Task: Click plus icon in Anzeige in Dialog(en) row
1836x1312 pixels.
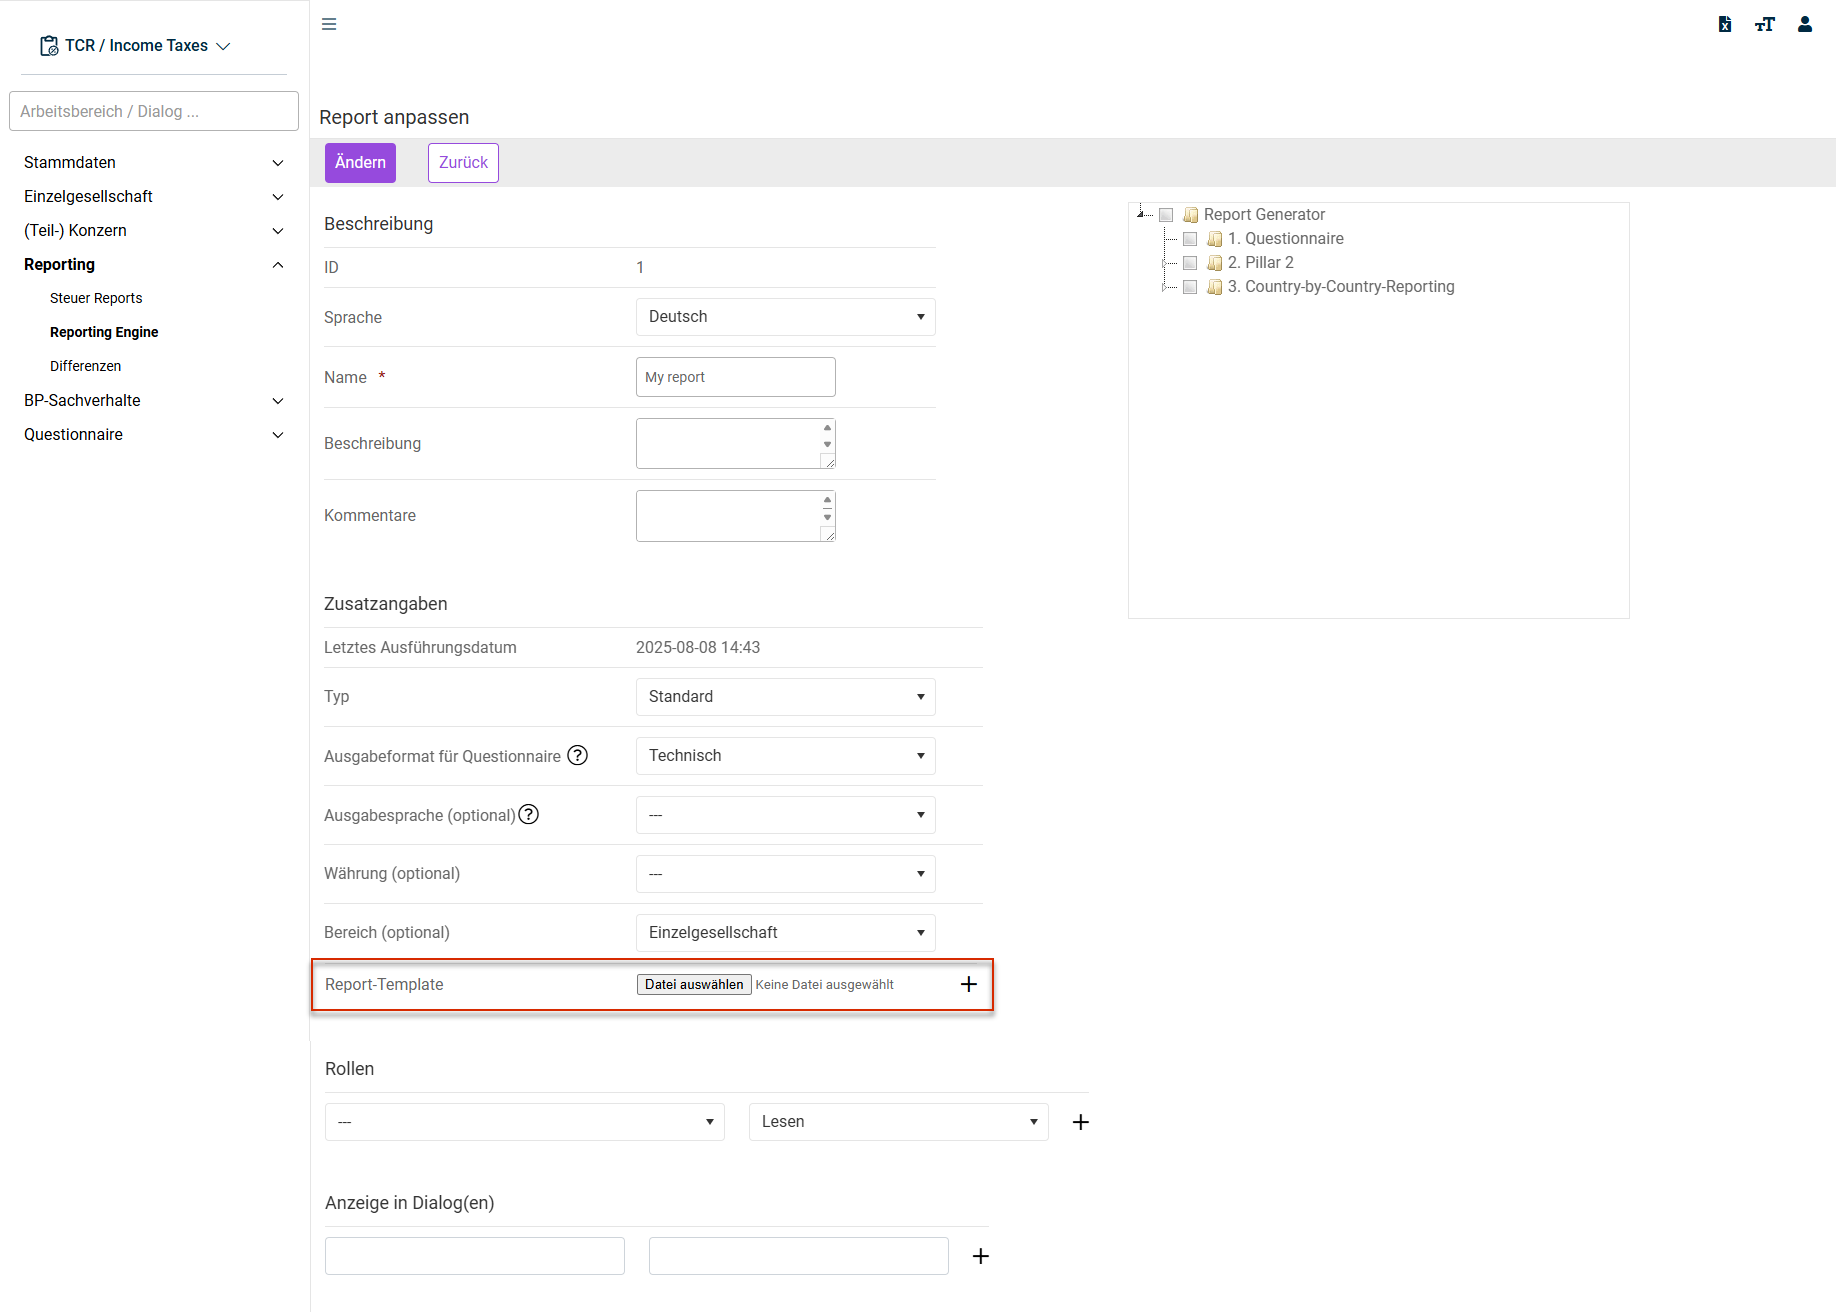Action: click(x=980, y=1256)
